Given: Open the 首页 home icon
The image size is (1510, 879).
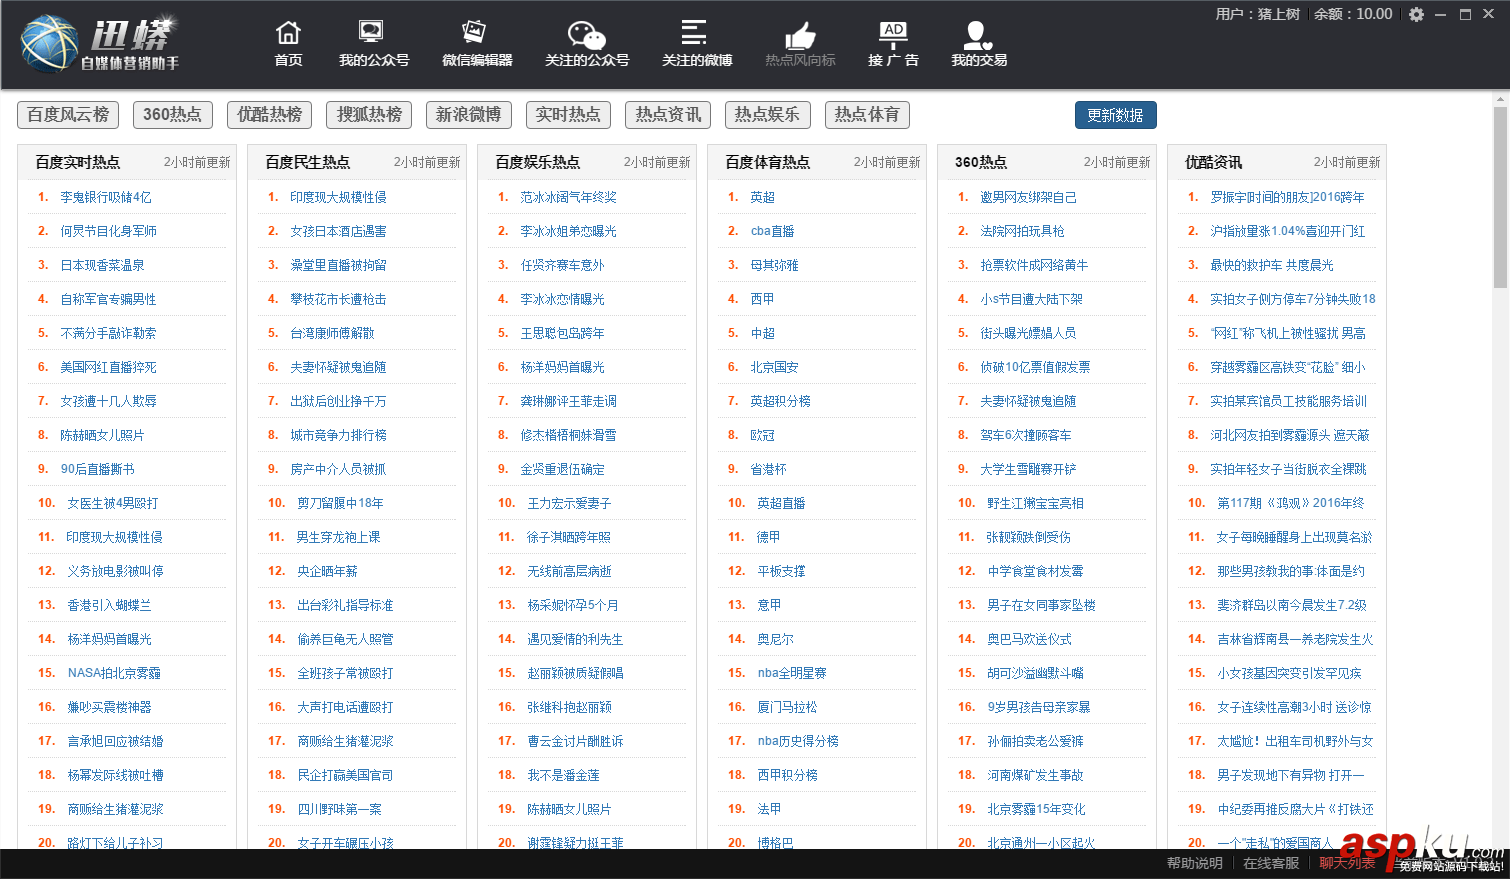Looking at the screenshot, I should [288, 41].
